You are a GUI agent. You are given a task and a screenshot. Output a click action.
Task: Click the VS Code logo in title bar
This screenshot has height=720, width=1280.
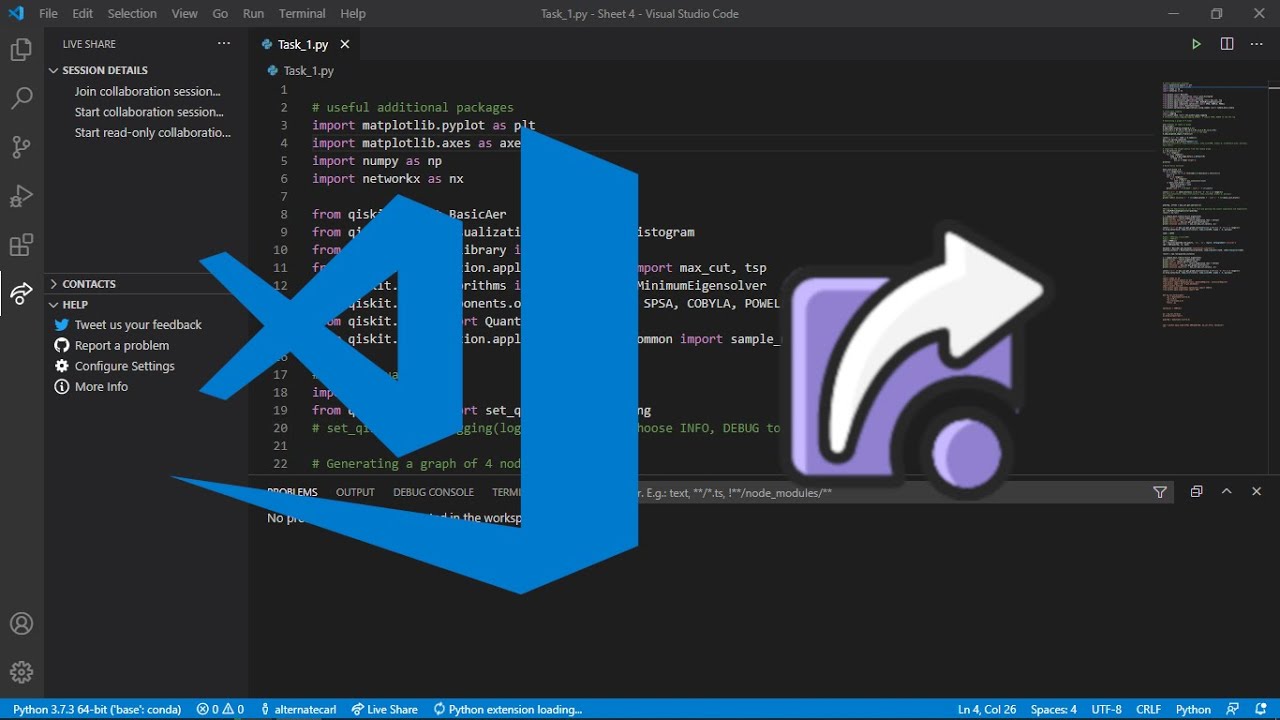(x=16, y=13)
